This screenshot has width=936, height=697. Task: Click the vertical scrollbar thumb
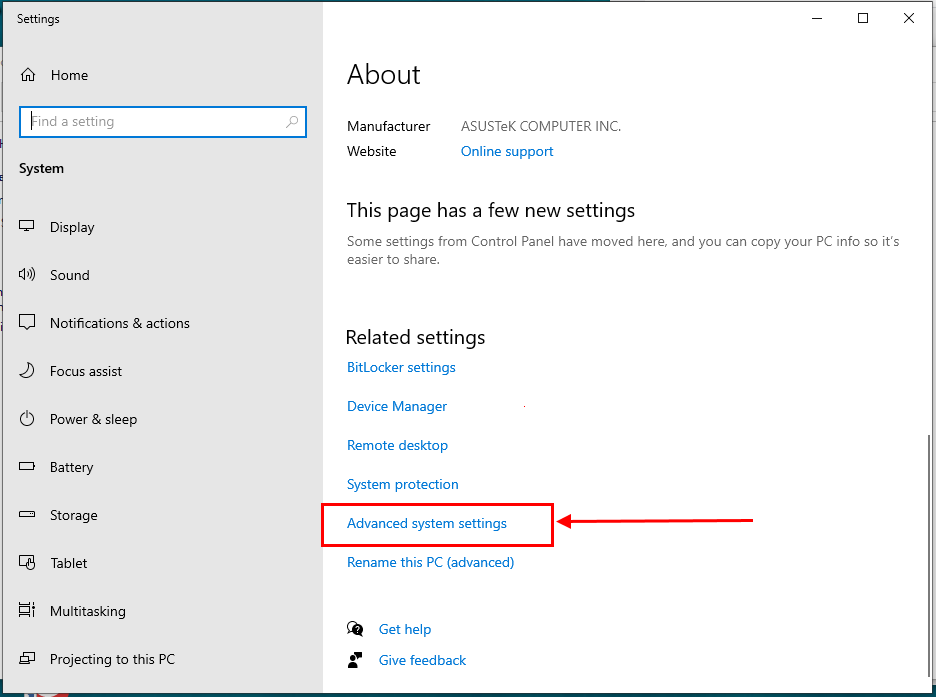[x=929, y=555]
